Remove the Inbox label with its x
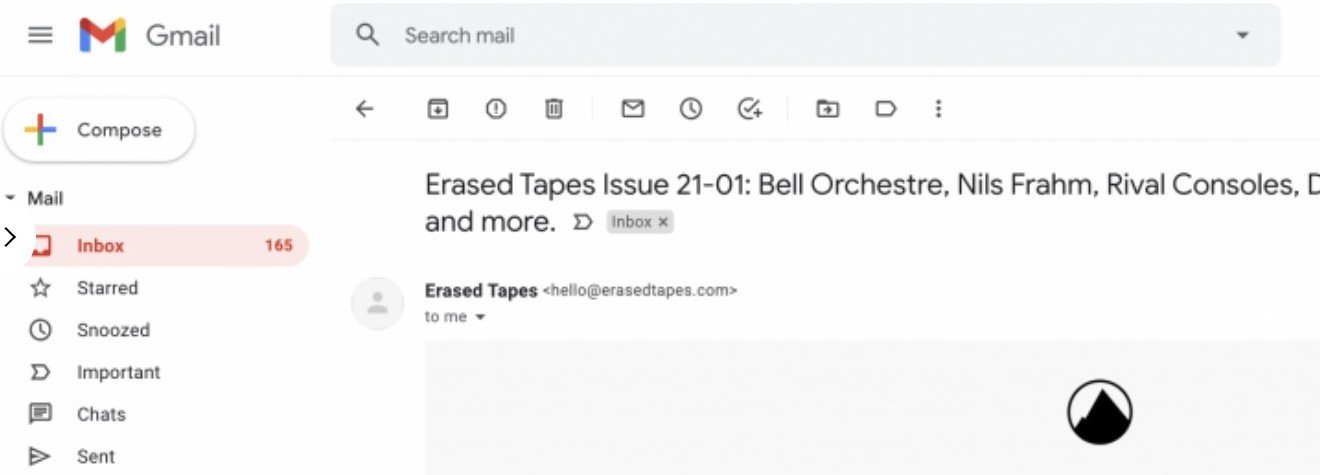This screenshot has height=475, width=1320. coord(663,222)
